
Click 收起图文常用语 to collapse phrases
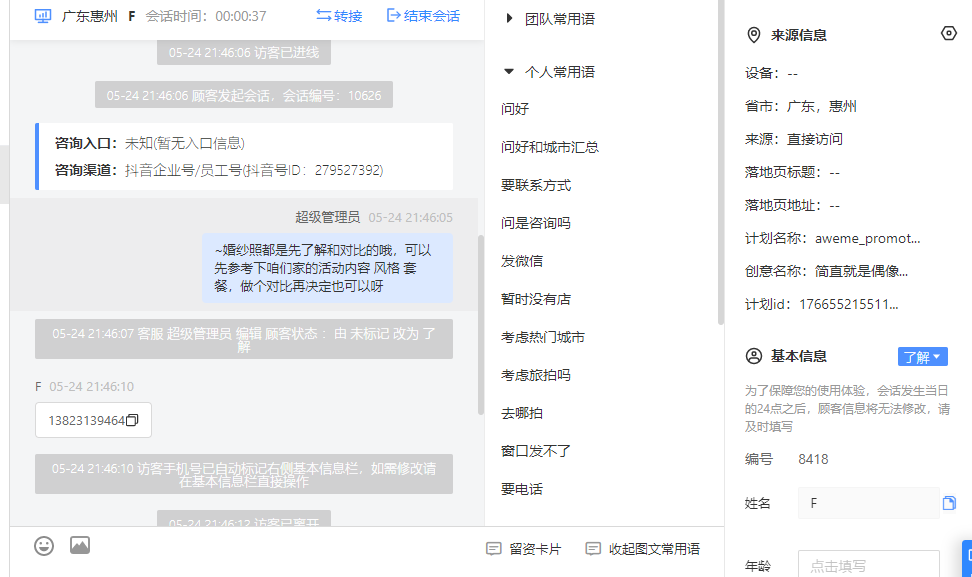642,549
